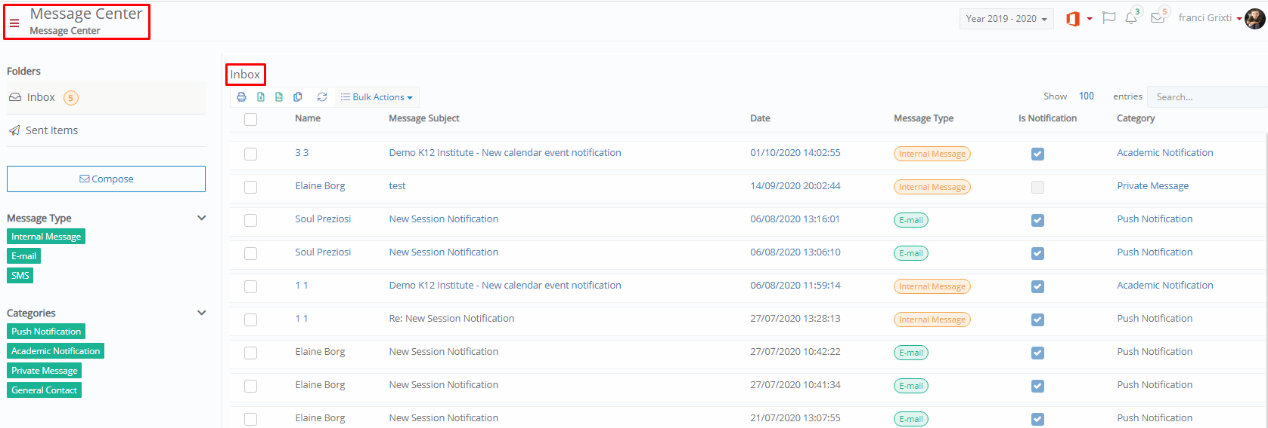Screen dimensions: 1268x428
Task: Click sender name Elaine Borg on test row
Action: (320, 186)
